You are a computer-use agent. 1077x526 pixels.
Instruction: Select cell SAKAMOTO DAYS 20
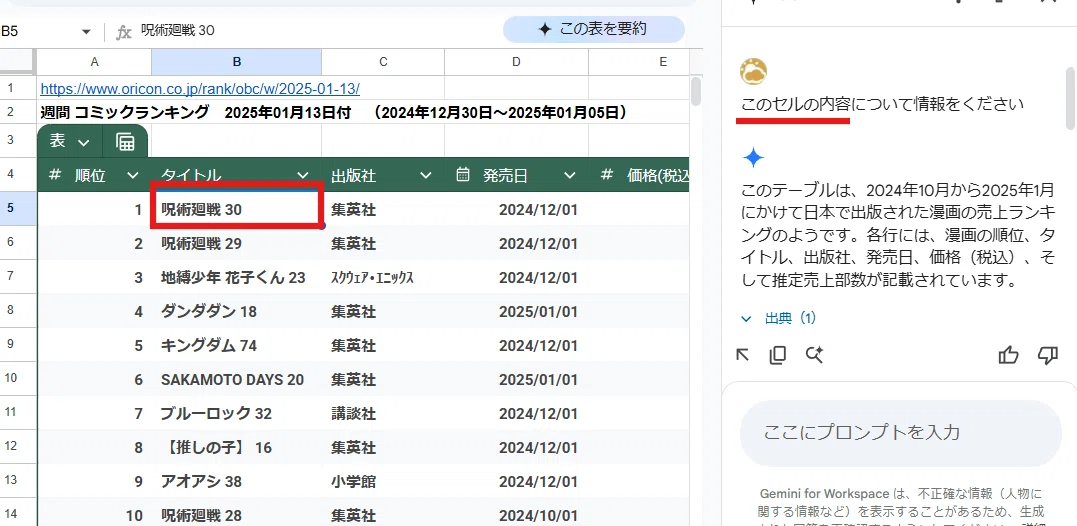pyautogui.click(x=236, y=379)
